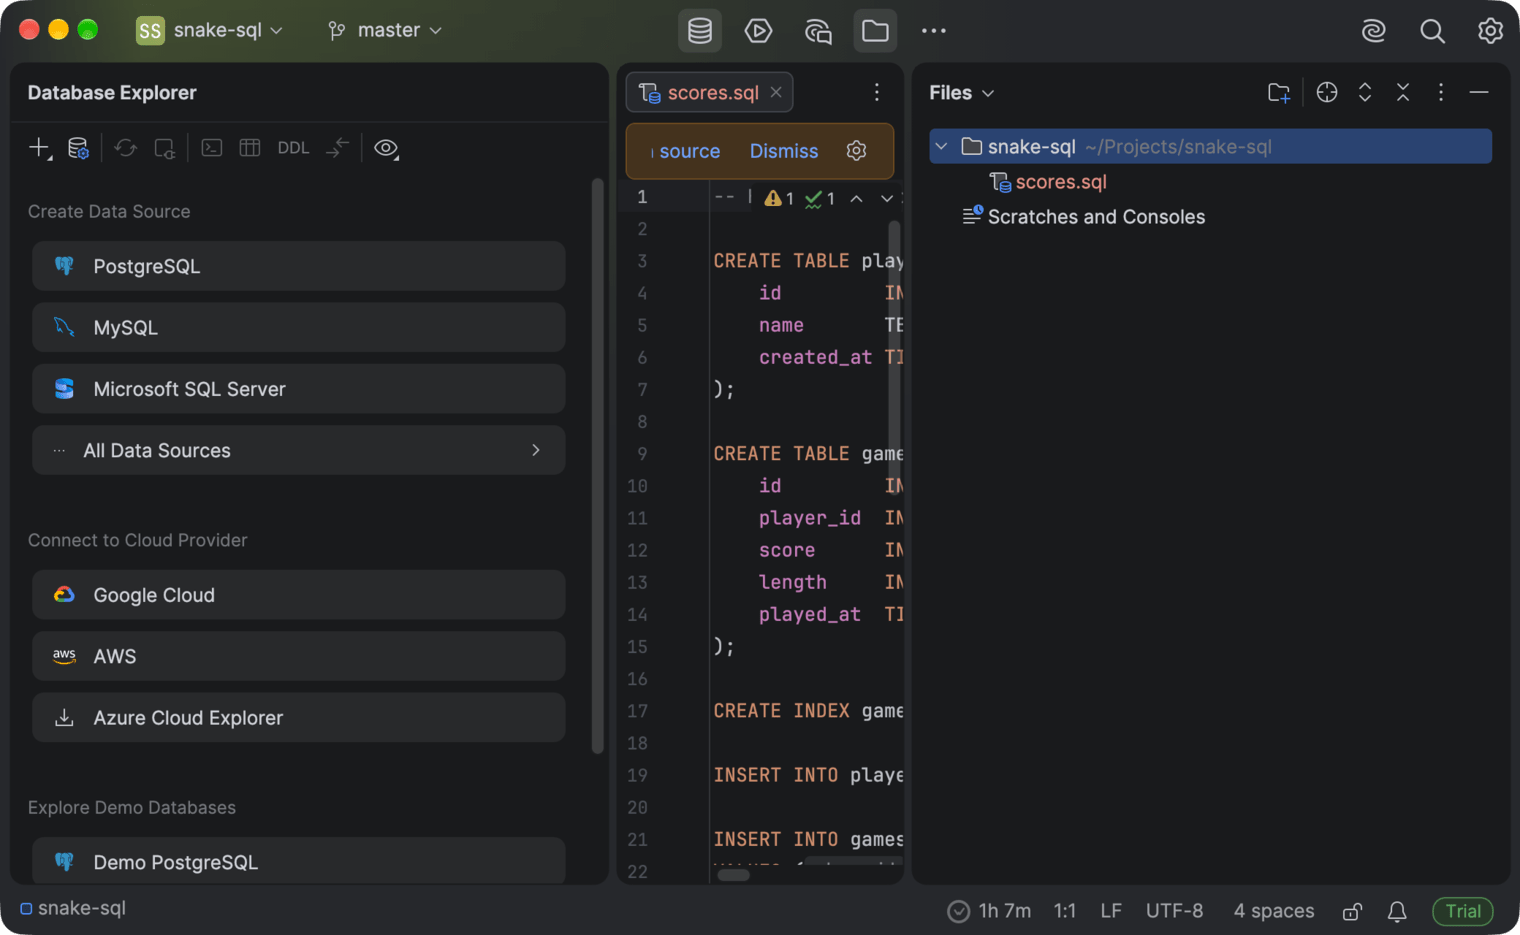Open notification settings gear

856,151
